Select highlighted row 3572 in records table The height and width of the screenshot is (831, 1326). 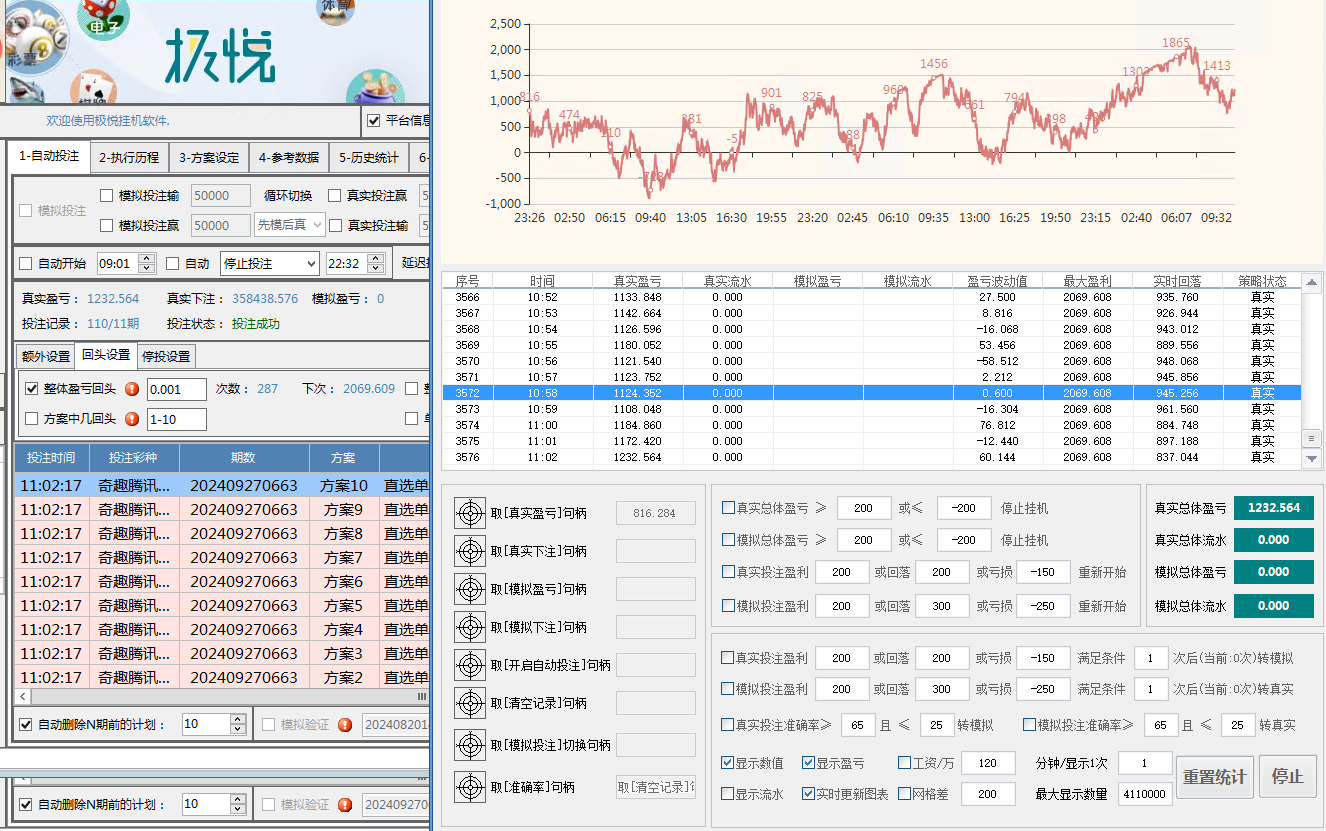pyautogui.click(x=872, y=393)
